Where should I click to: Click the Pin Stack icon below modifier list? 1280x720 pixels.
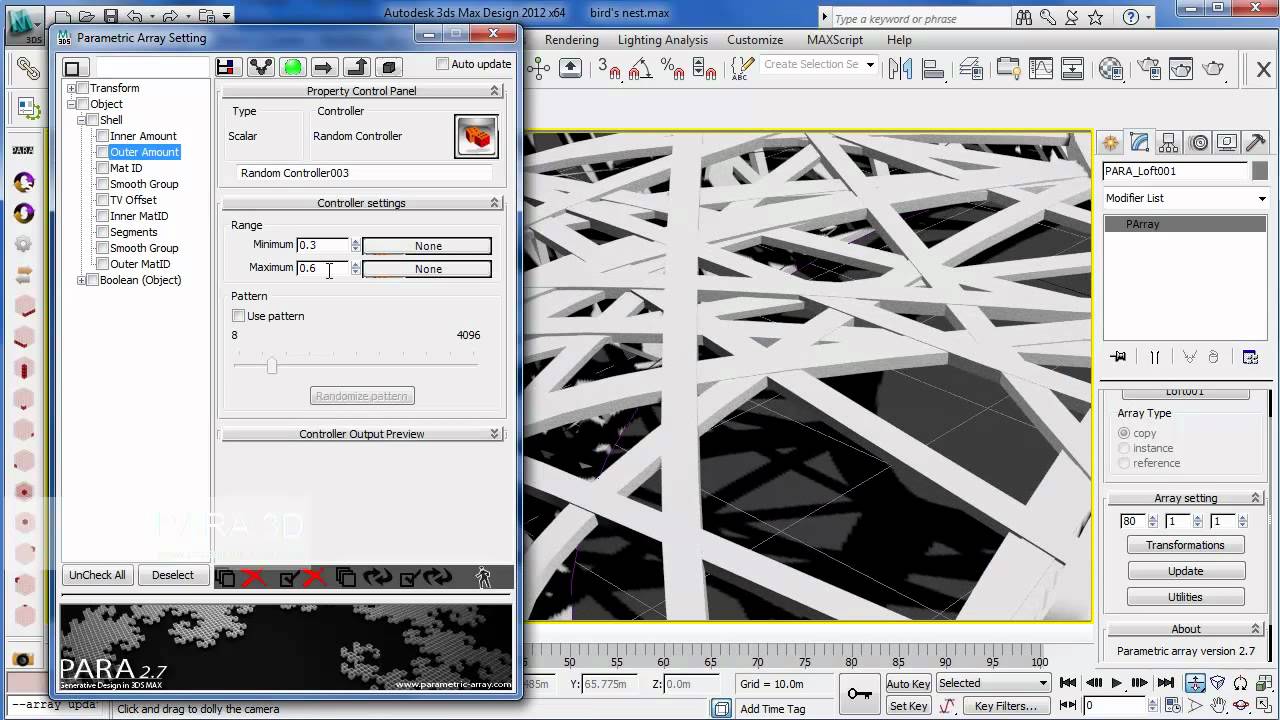tap(1118, 357)
